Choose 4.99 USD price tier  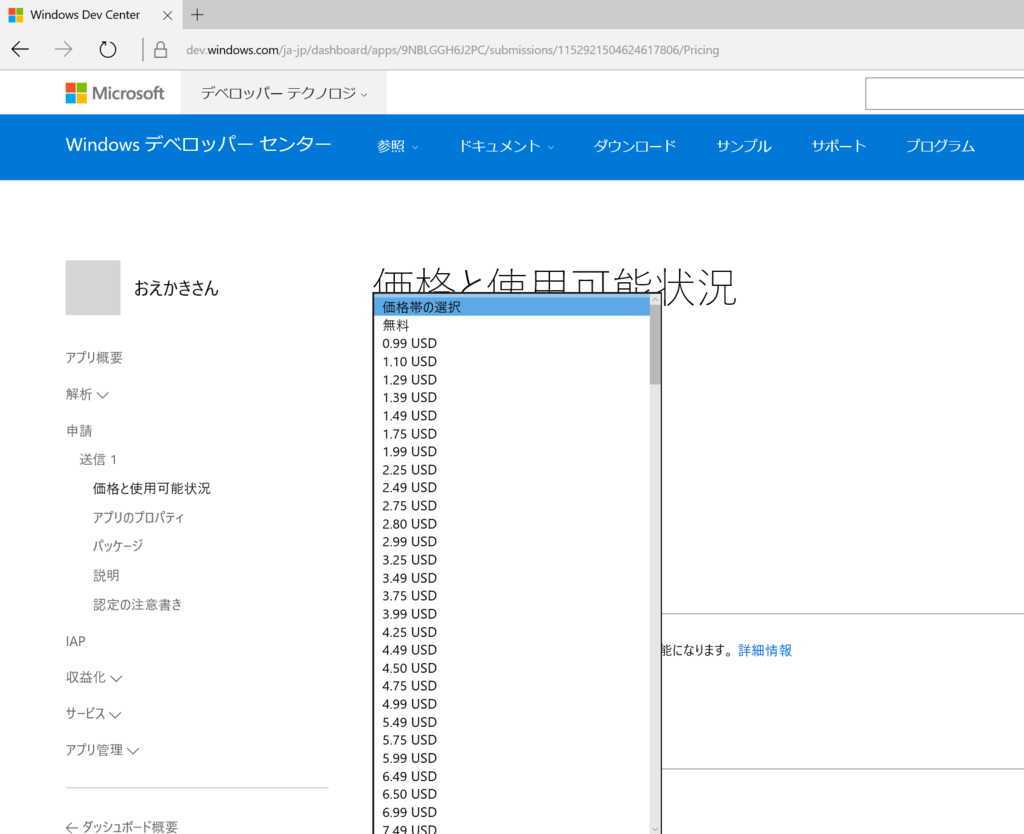[x=512, y=704]
